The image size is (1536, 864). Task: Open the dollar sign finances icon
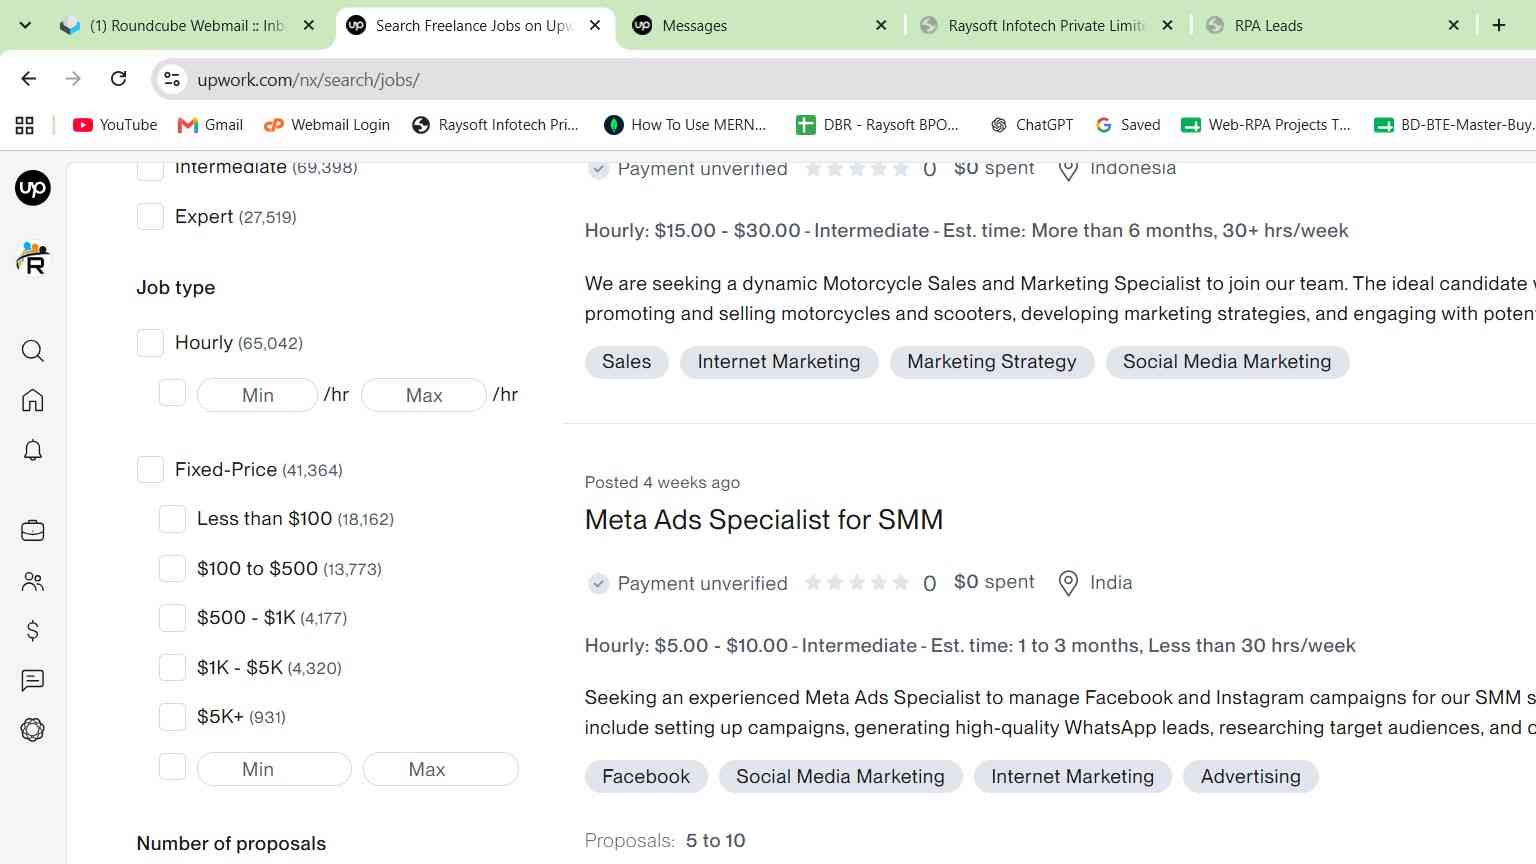(33, 630)
